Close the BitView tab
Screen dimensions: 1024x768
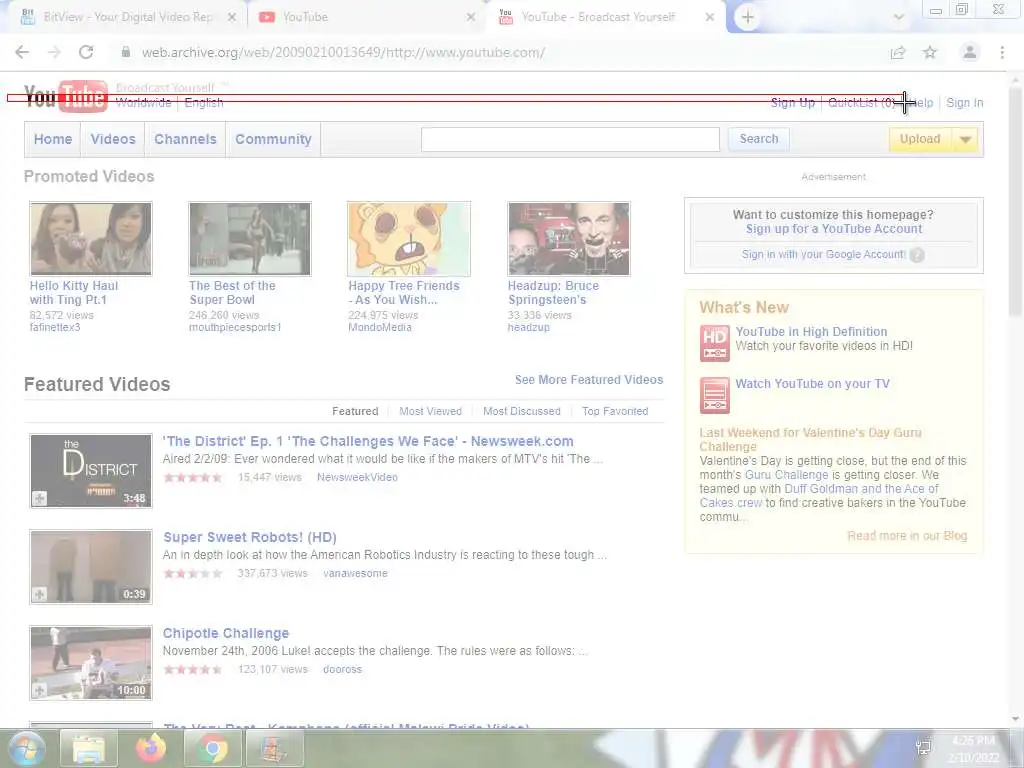[x=232, y=17]
